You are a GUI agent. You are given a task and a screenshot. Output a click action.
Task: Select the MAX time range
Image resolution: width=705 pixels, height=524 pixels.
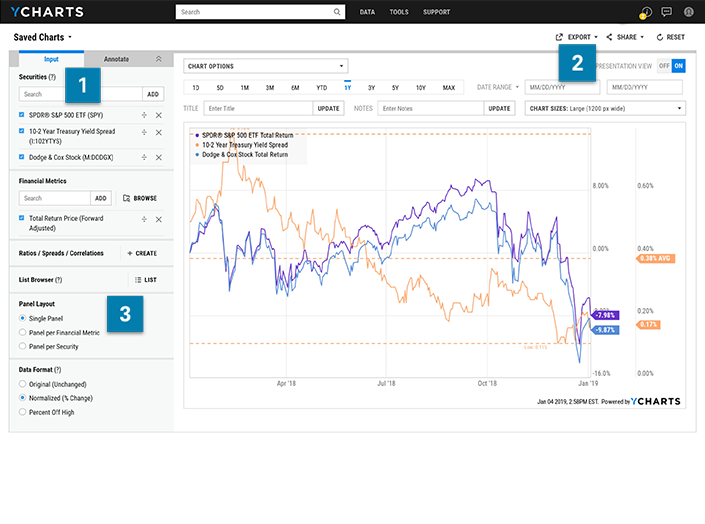[449, 88]
